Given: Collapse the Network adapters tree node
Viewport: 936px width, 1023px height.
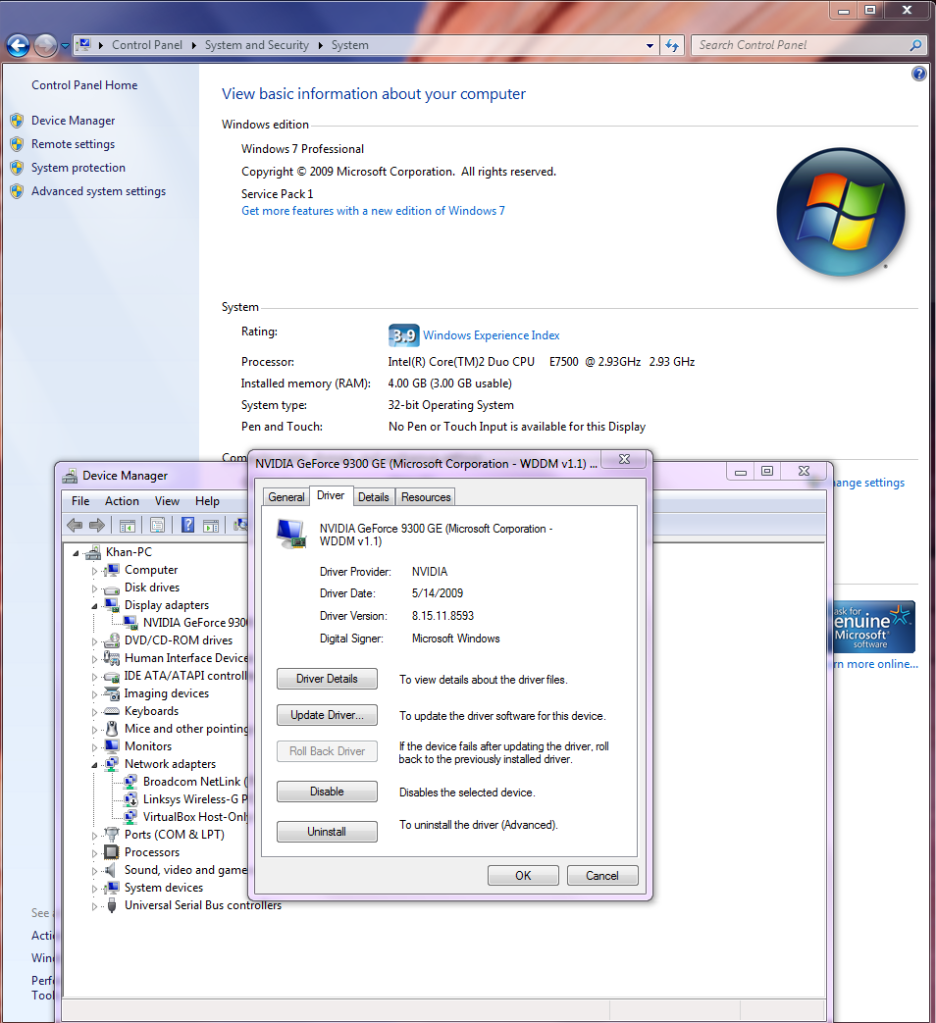Looking at the screenshot, I should [96, 764].
